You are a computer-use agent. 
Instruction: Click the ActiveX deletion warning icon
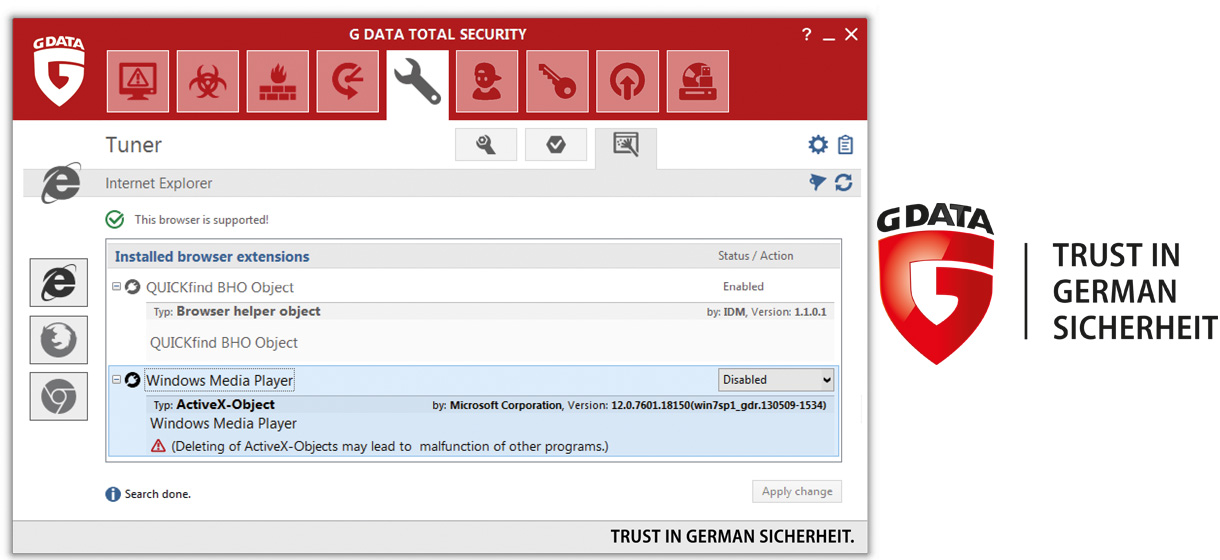click(x=158, y=446)
